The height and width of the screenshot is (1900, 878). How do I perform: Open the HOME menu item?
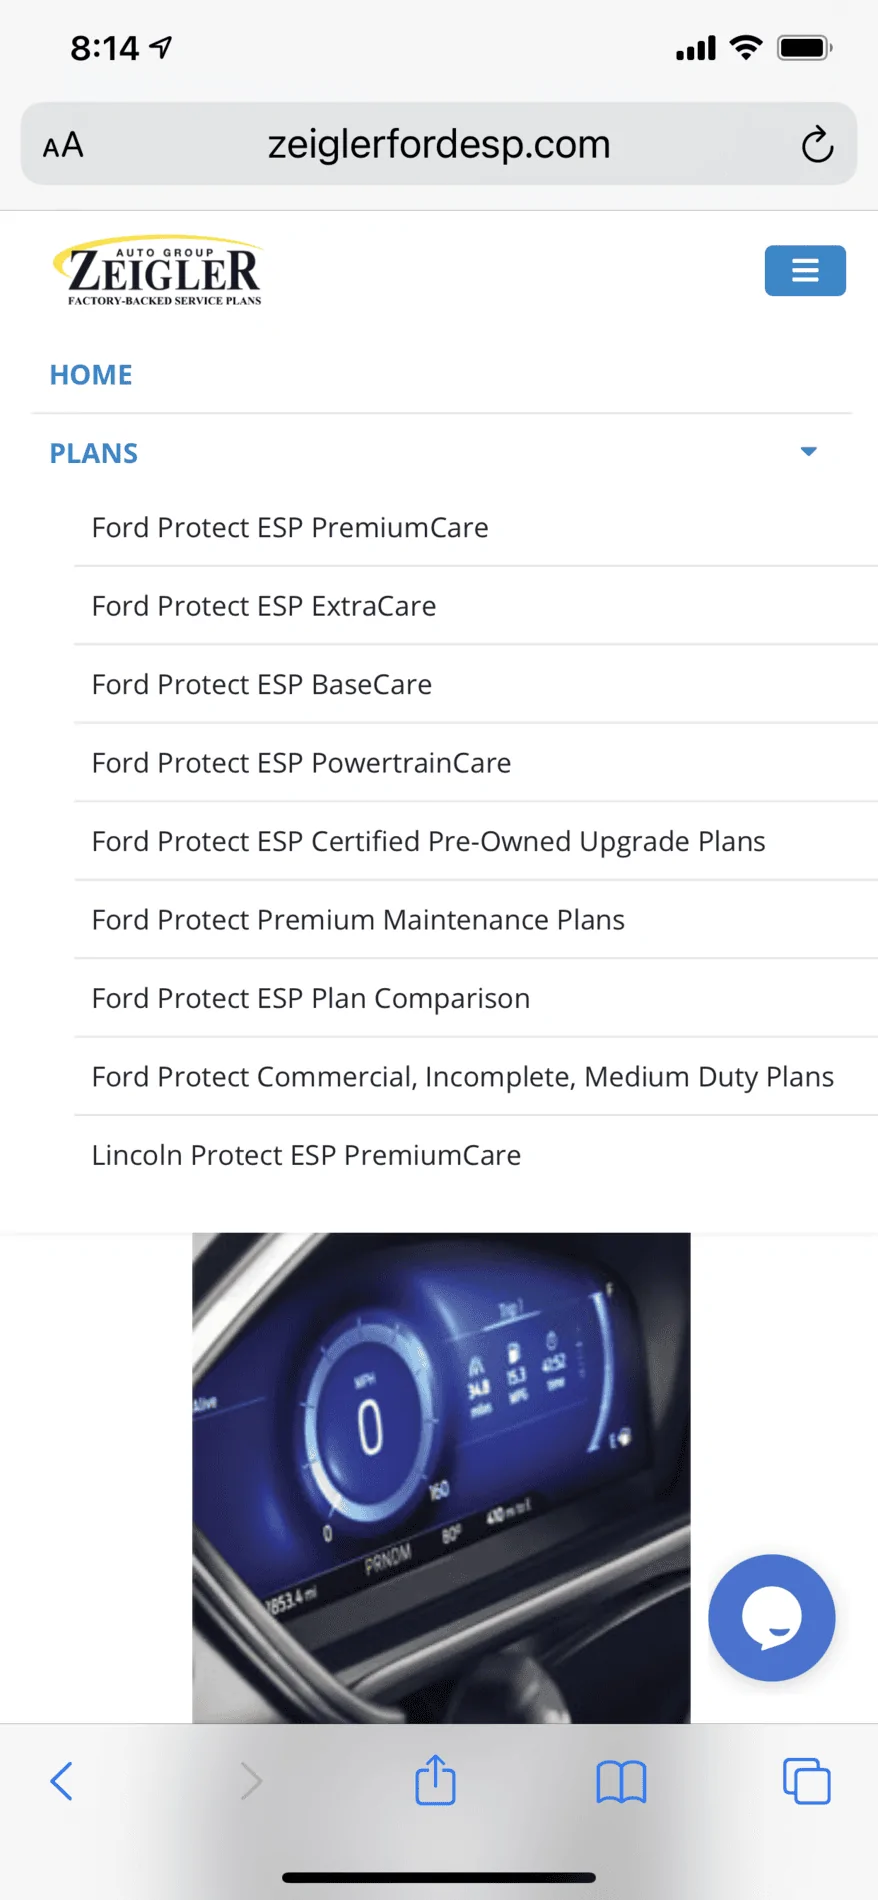pos(91,375)
